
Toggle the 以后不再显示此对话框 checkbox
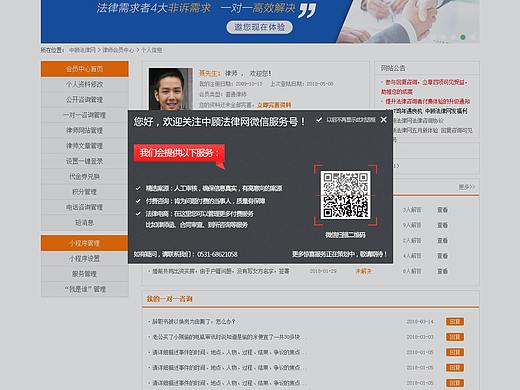point(319,119)
